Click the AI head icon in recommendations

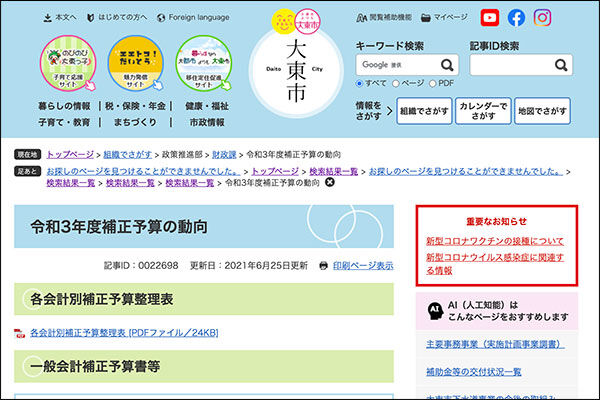[435, 311]
